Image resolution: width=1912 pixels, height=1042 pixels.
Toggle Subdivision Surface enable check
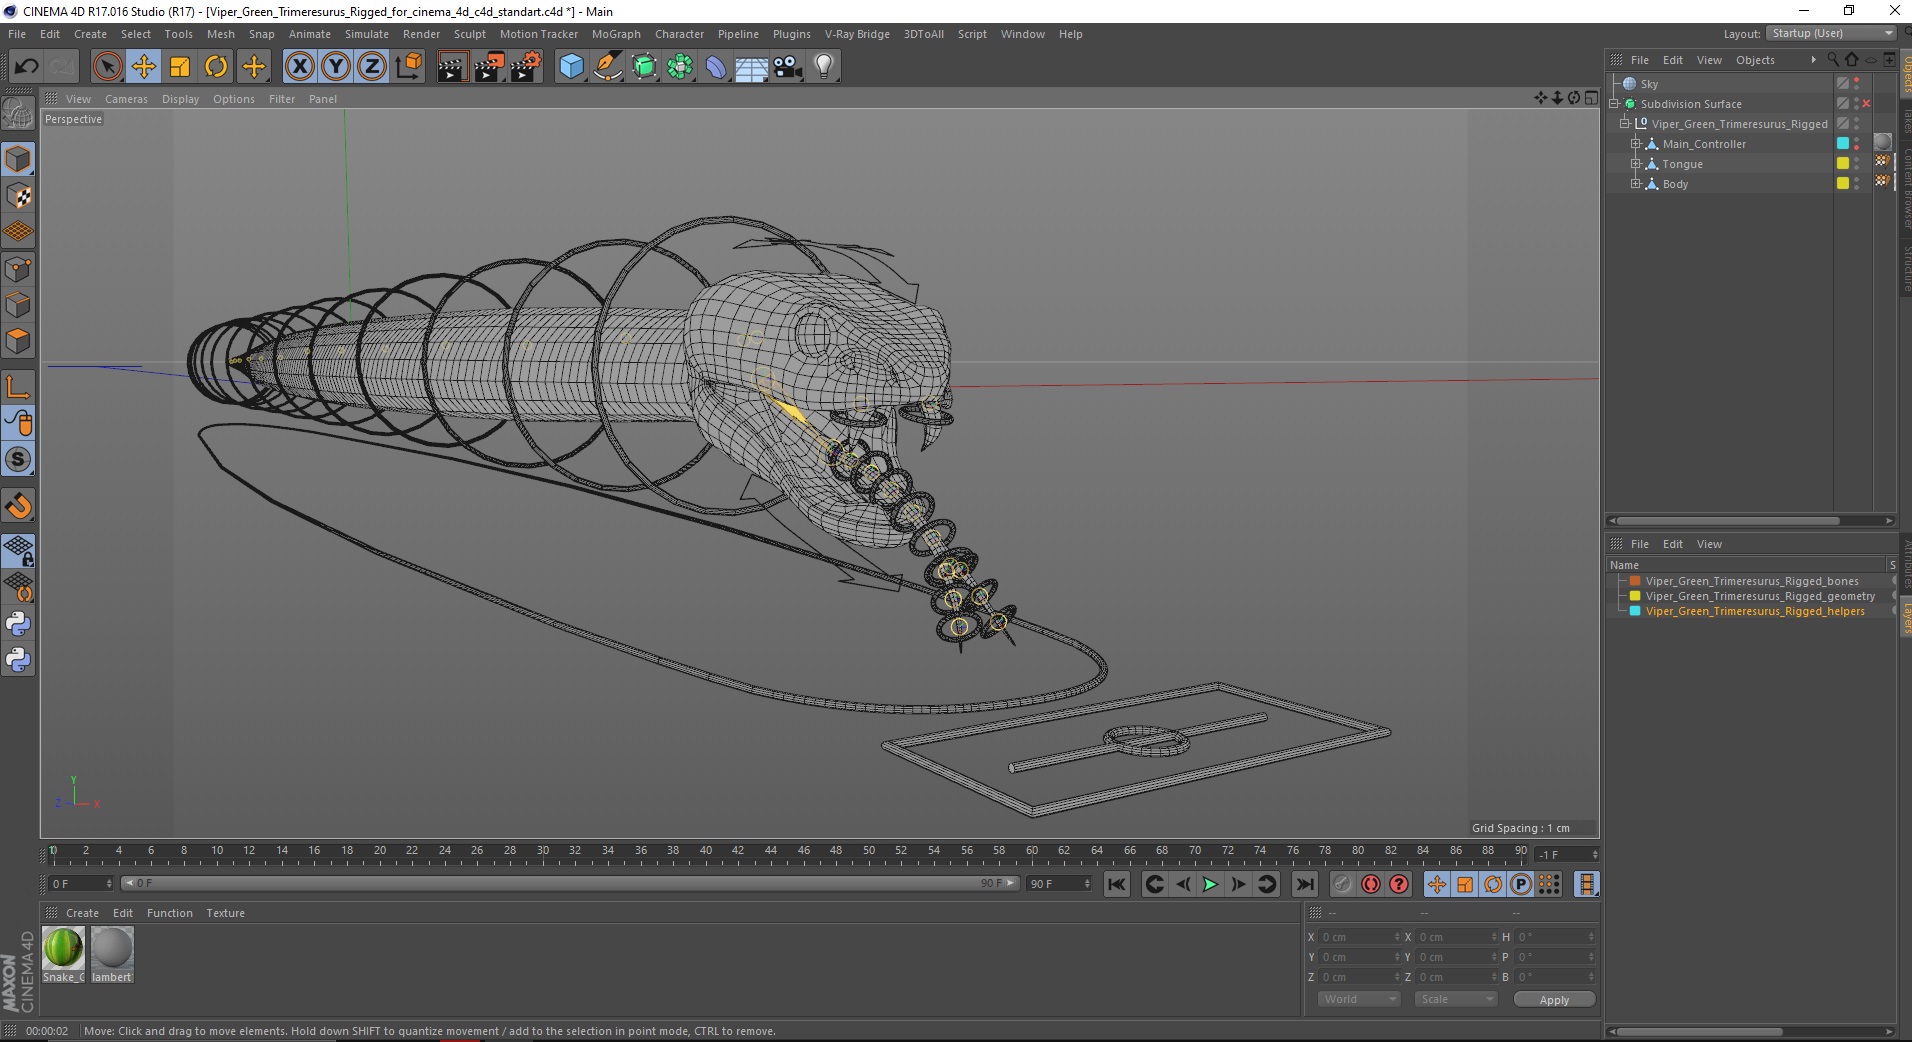pyautogui.click(x=1866, y=104)
